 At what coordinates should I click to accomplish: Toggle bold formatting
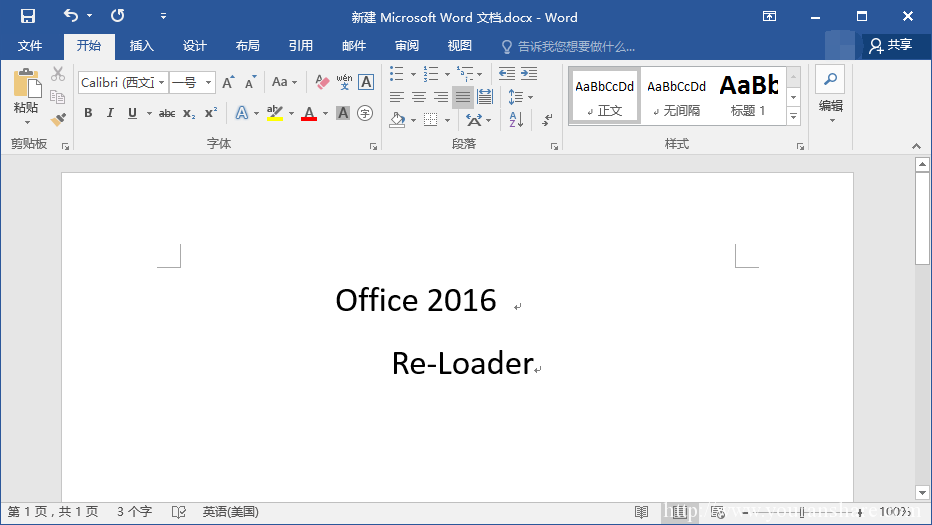coord(88,113)
